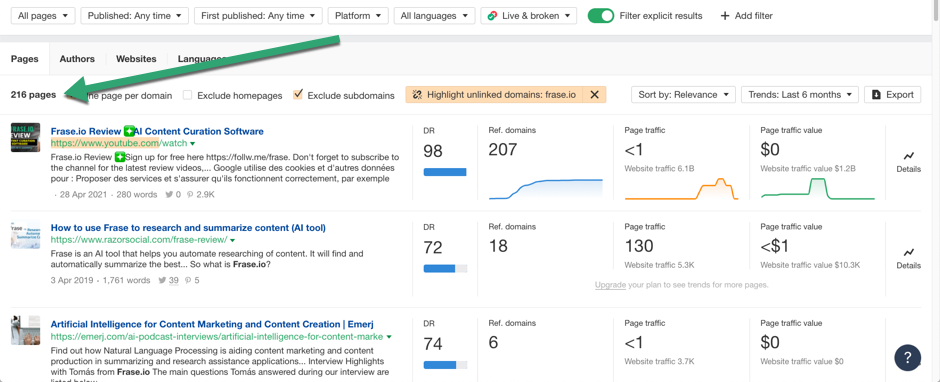Click the Export button
Viewport: 940px width, 382px height.
coord(892,95)
